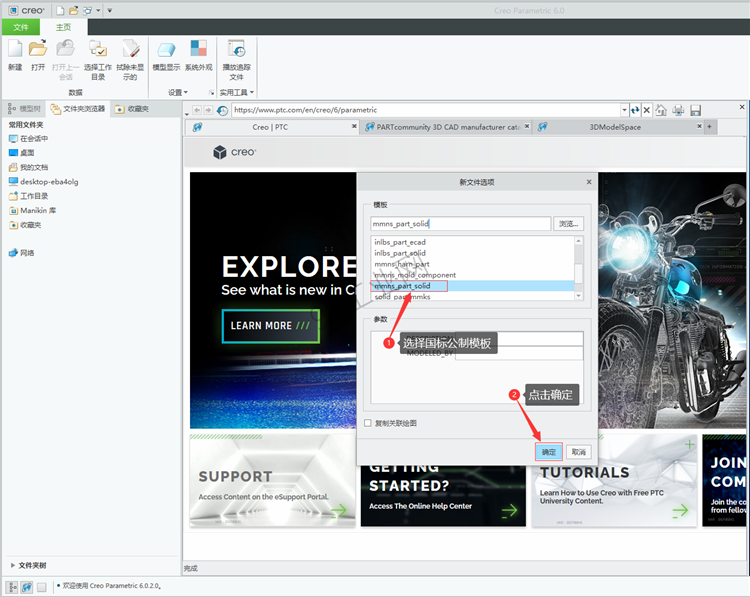This screenshot has height=597, width=750.
Task: Open 桌面 common folder
Action: (x=22, y=153)
